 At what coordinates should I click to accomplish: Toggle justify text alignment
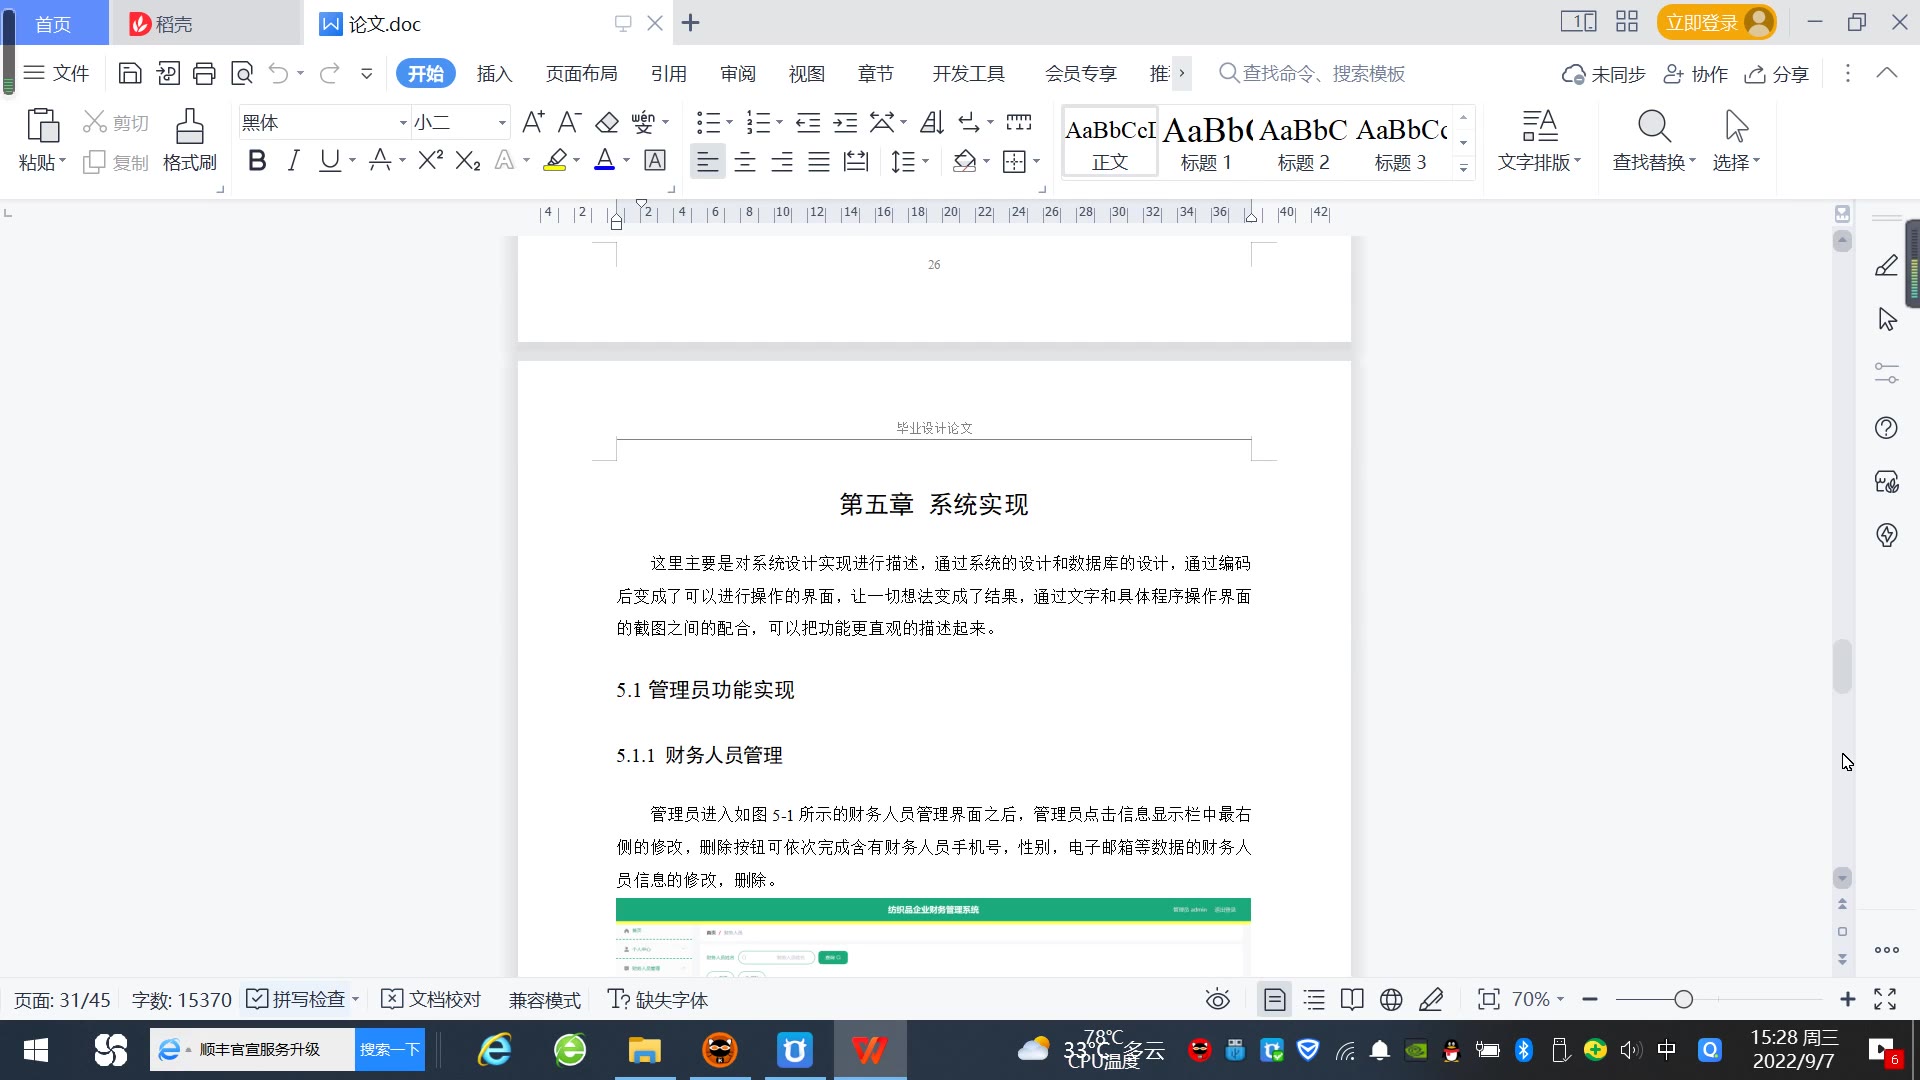tap(819, 161)
